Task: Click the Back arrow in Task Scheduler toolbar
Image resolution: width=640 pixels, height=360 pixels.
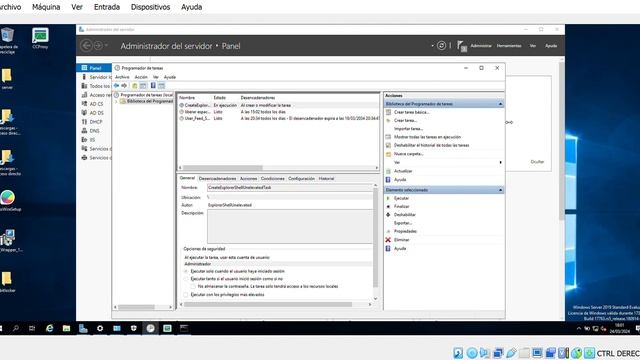Action: click(x=116, y=86)
